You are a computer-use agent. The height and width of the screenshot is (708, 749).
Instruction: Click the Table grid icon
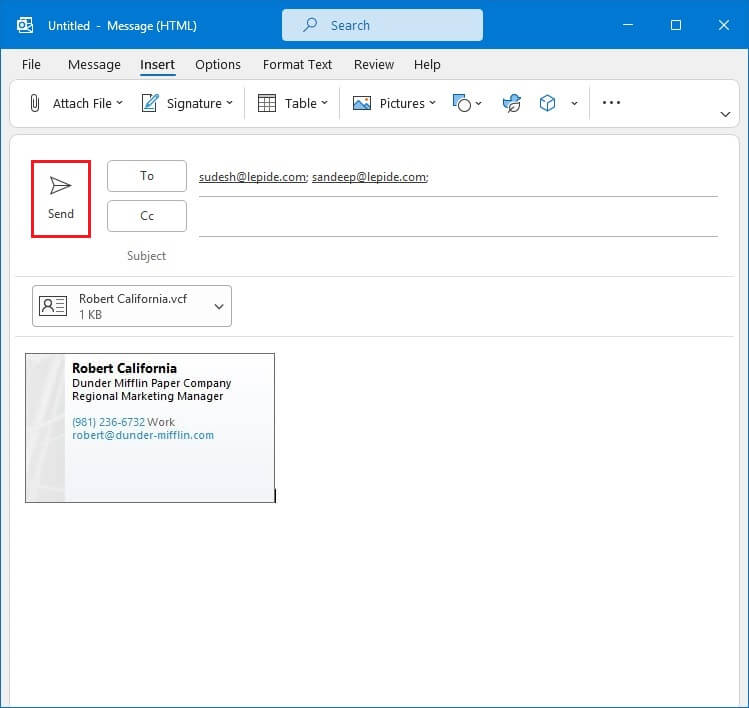[267, 103]
